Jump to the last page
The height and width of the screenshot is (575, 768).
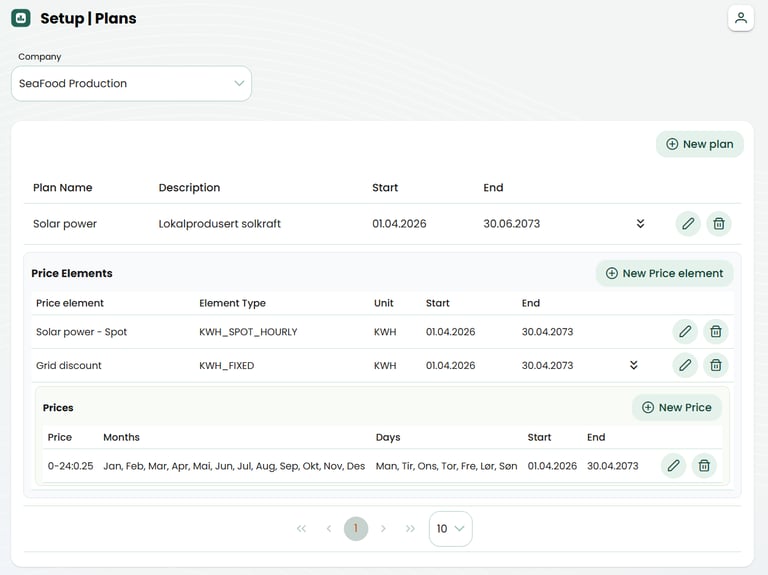coord(410,529)
